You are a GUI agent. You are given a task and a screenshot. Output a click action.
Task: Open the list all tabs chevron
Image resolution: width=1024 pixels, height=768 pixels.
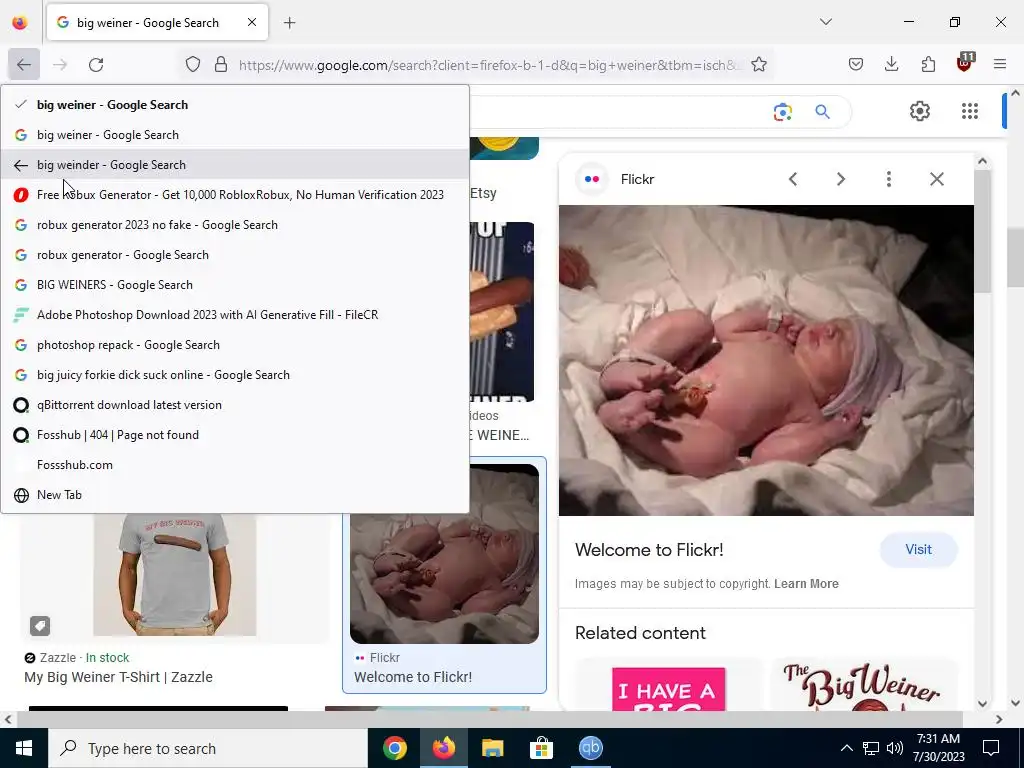coord(825,22)
